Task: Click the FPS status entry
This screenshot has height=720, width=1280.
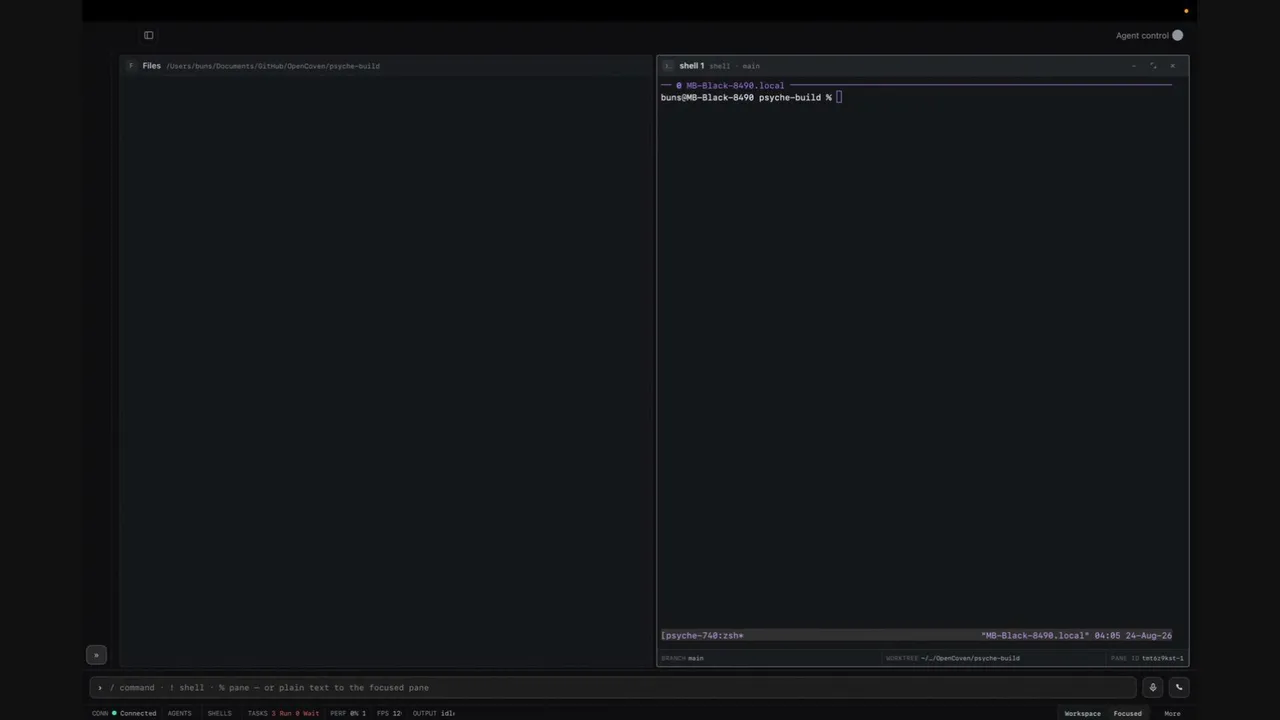Action: coord(389,713)
